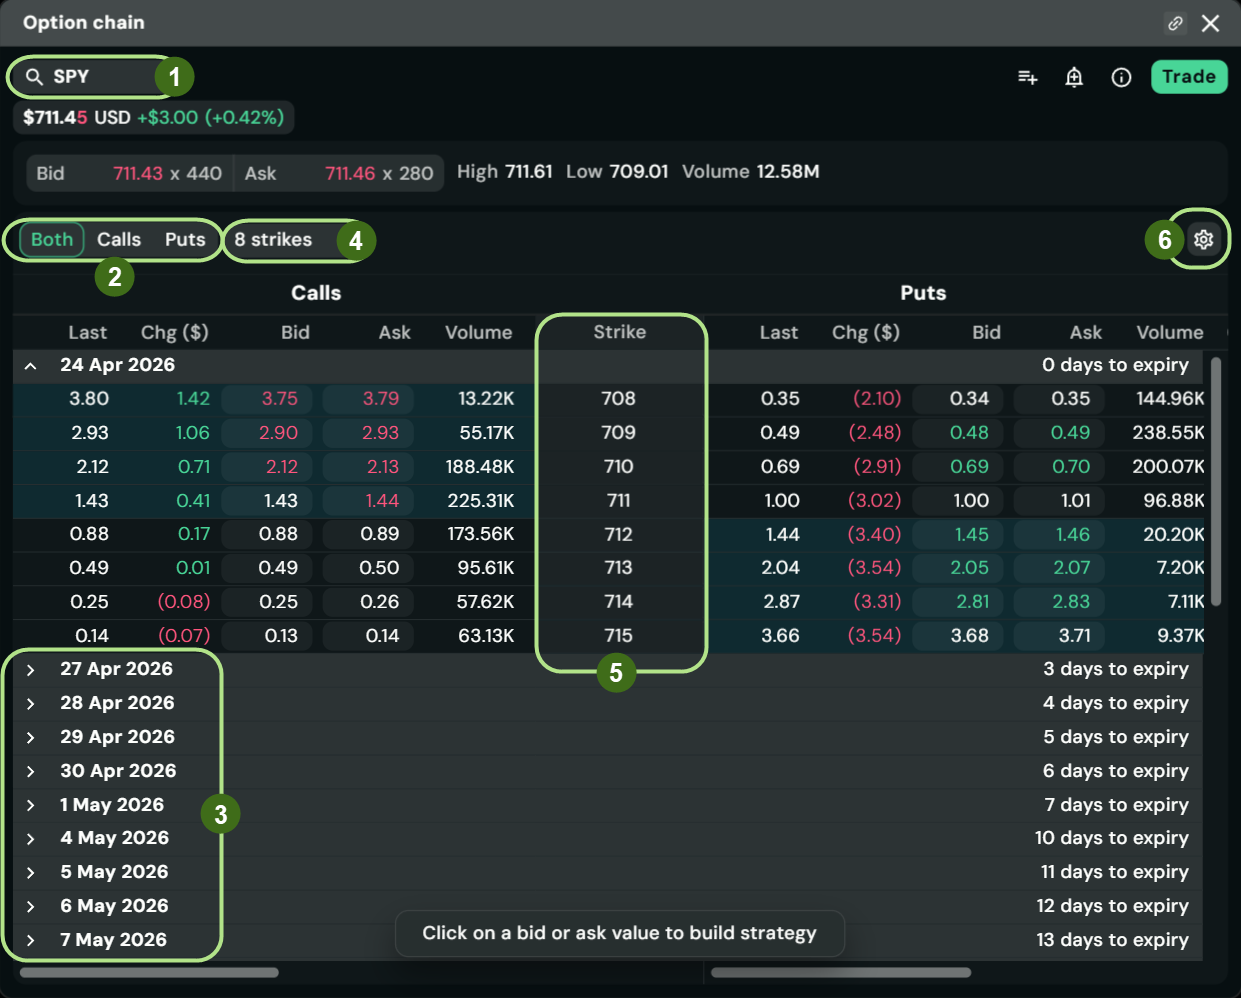Viewport: 1241px width, 998px height.
Task: Click the search magnifier icon
Action: [x=34, y=77]
